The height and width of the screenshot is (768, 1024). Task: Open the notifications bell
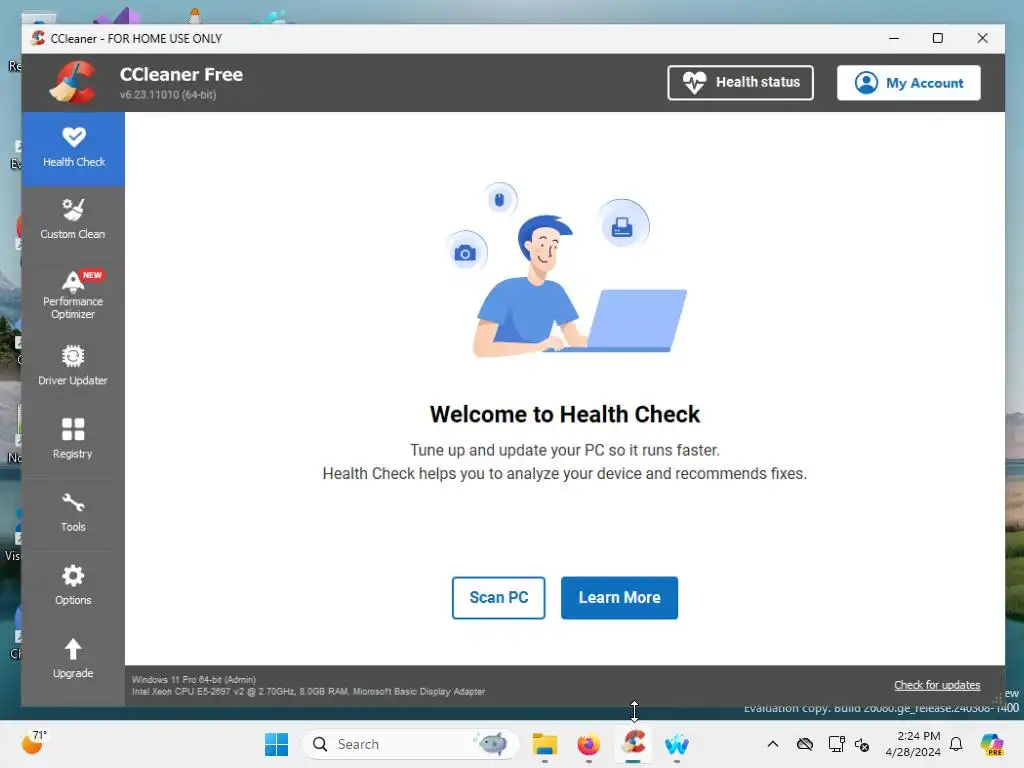click(x=956, y=744)
